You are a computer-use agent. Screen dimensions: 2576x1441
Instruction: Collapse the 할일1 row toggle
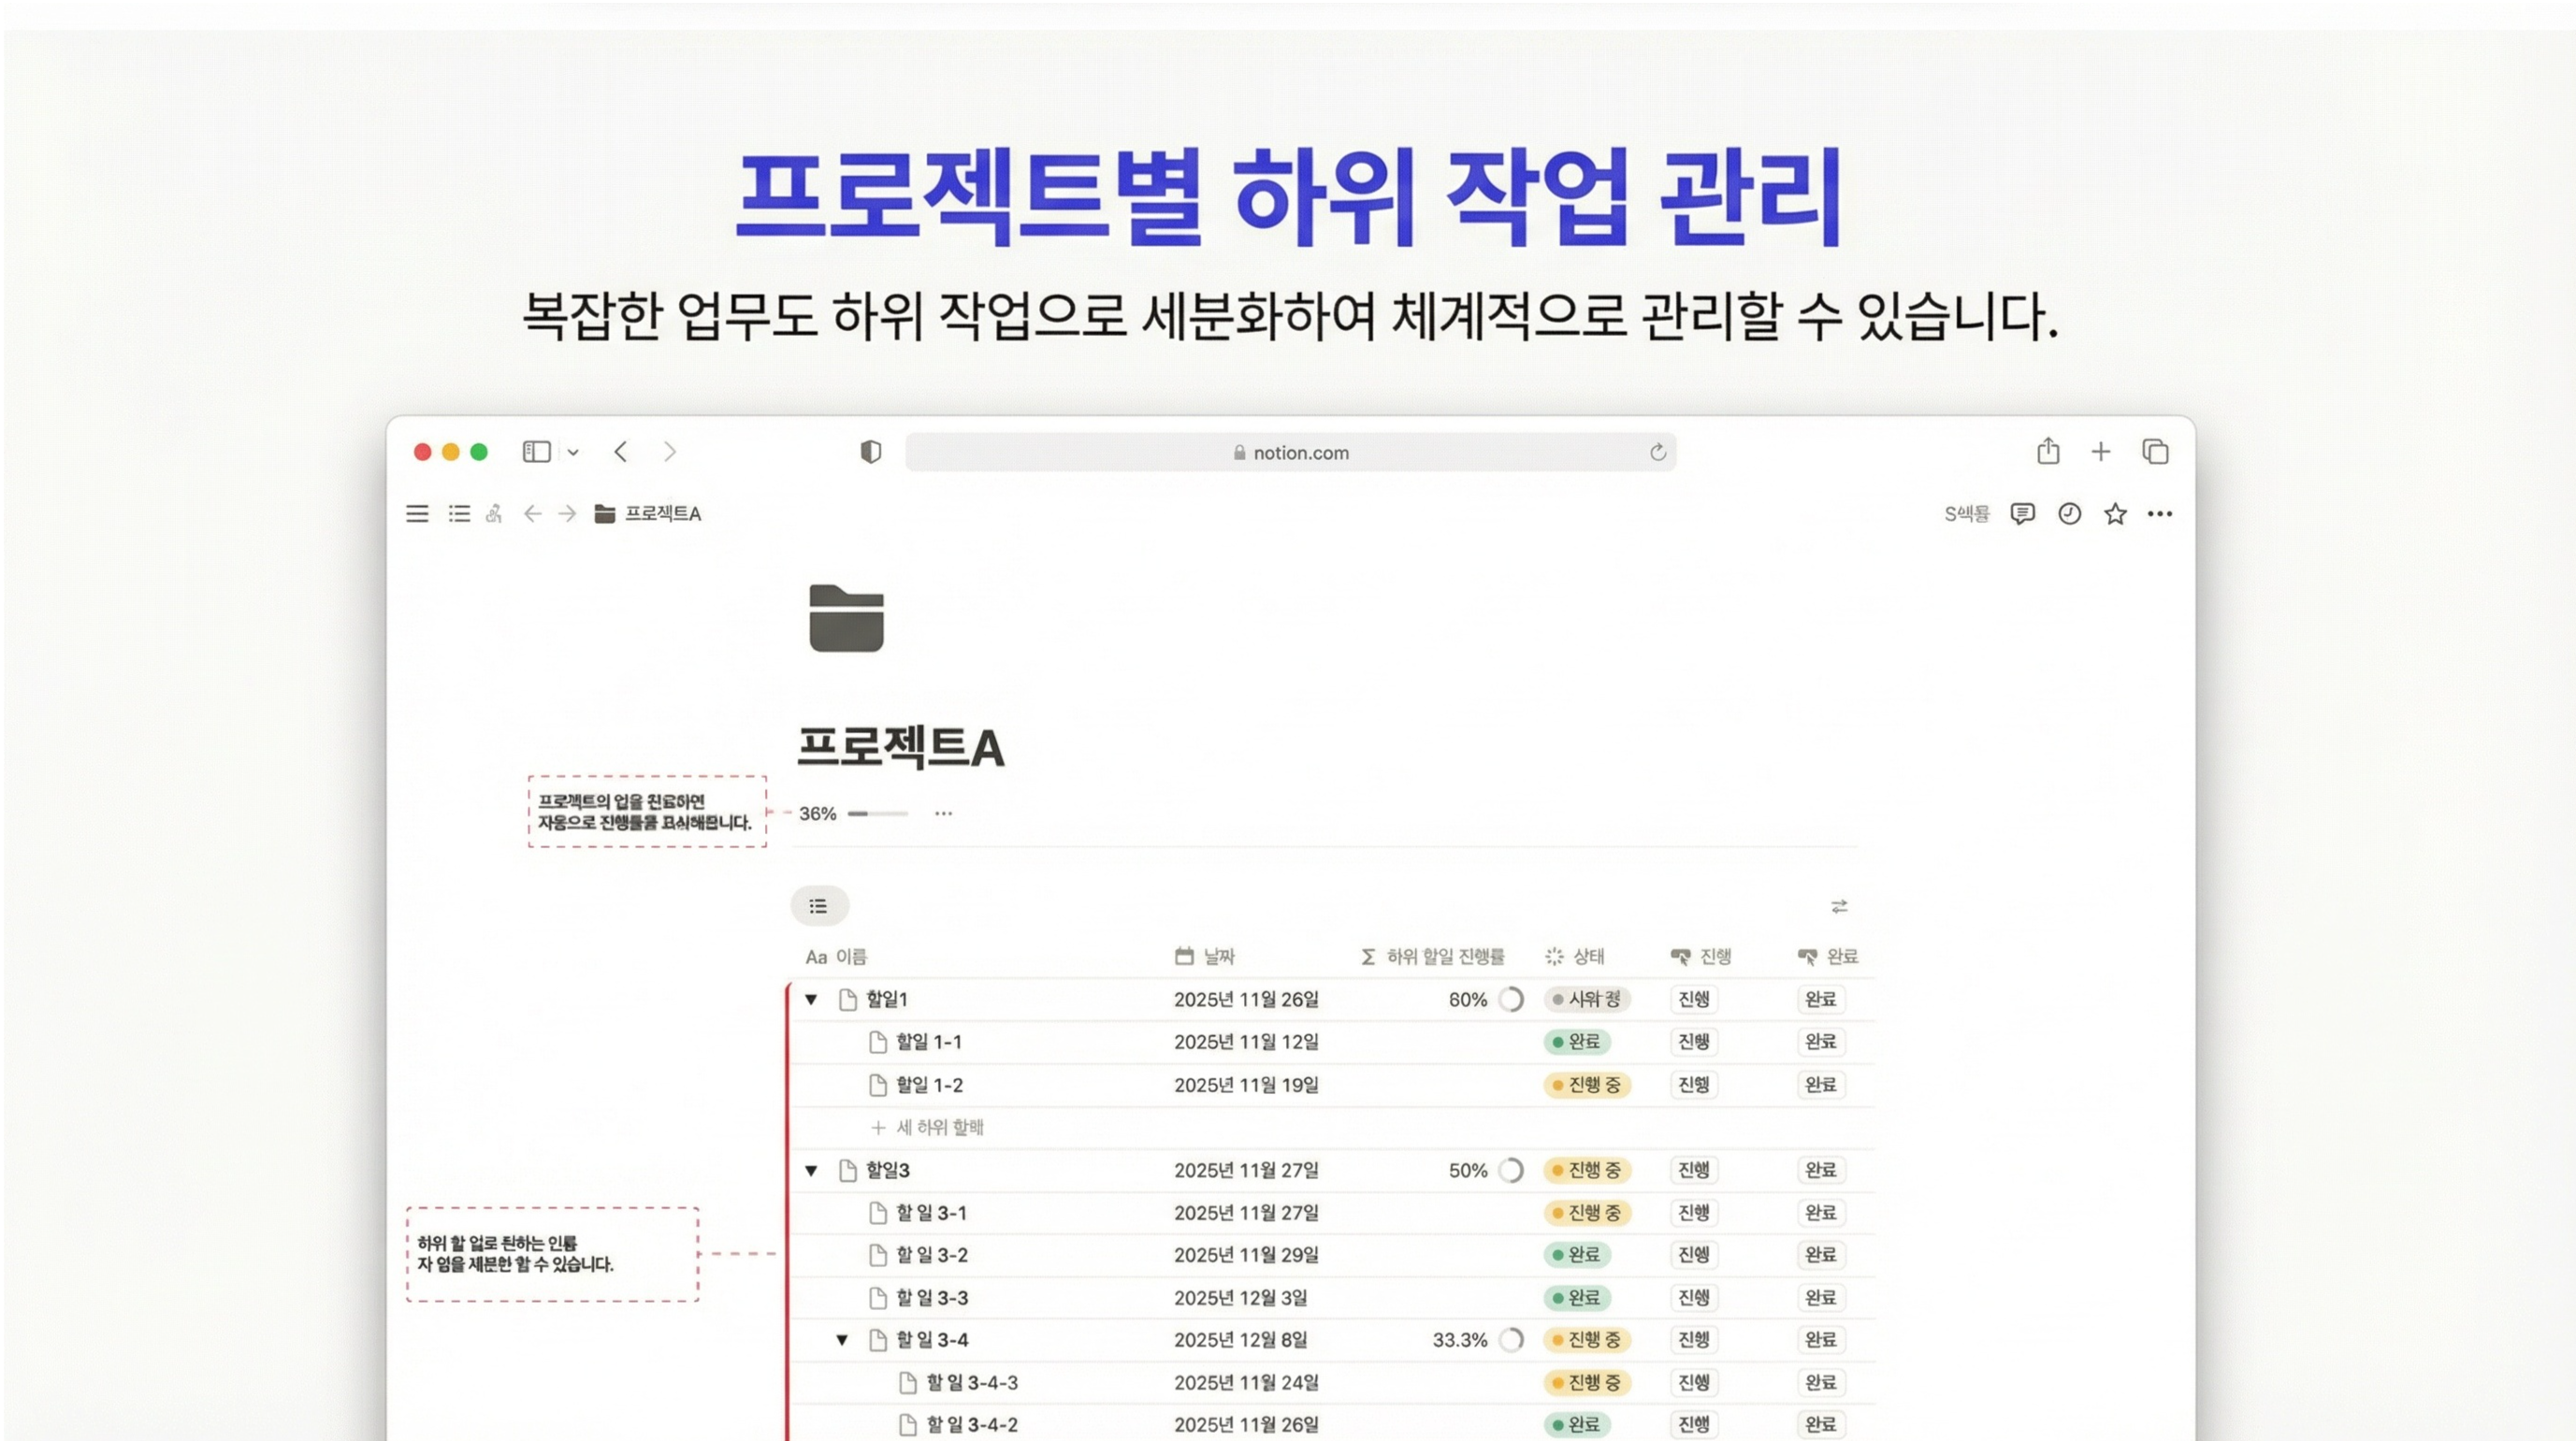click(x=811, y=999)
